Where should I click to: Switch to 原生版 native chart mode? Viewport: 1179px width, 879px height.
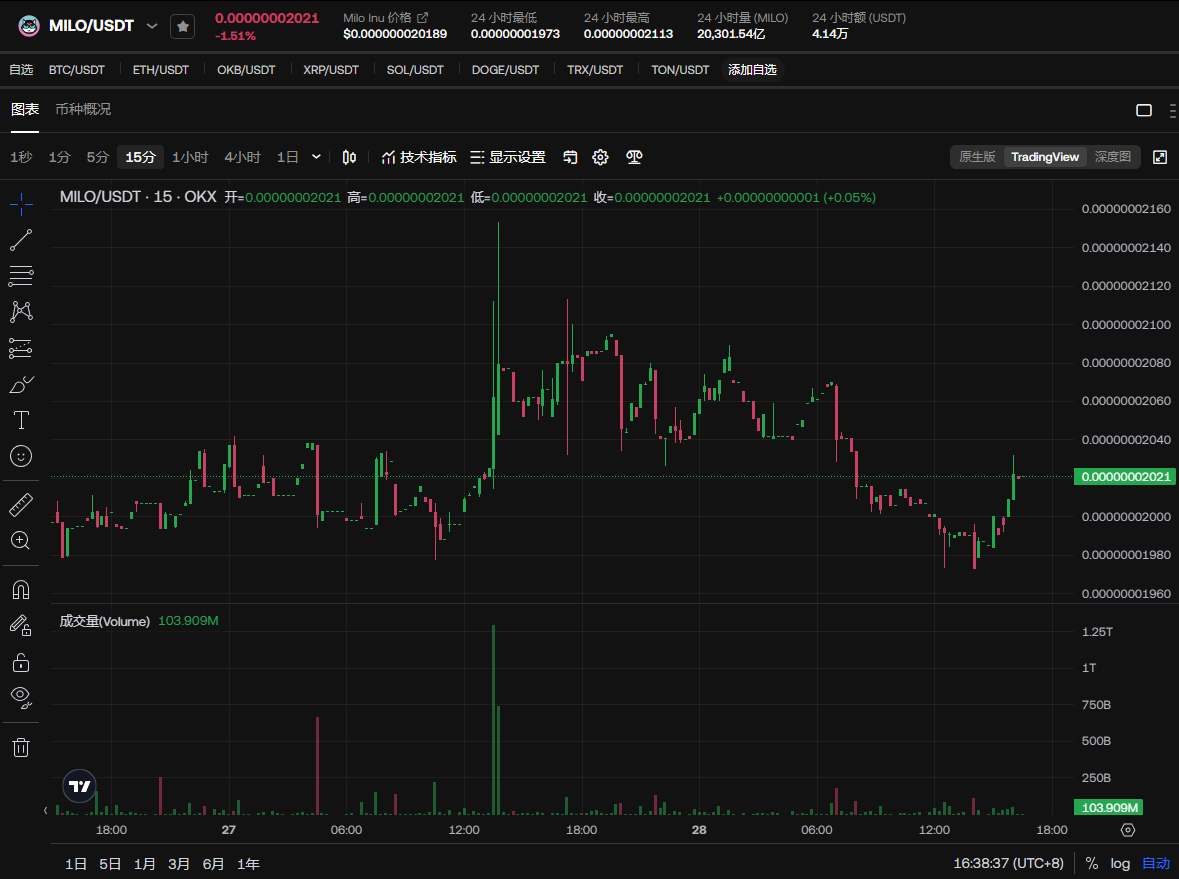coord(977,156)
